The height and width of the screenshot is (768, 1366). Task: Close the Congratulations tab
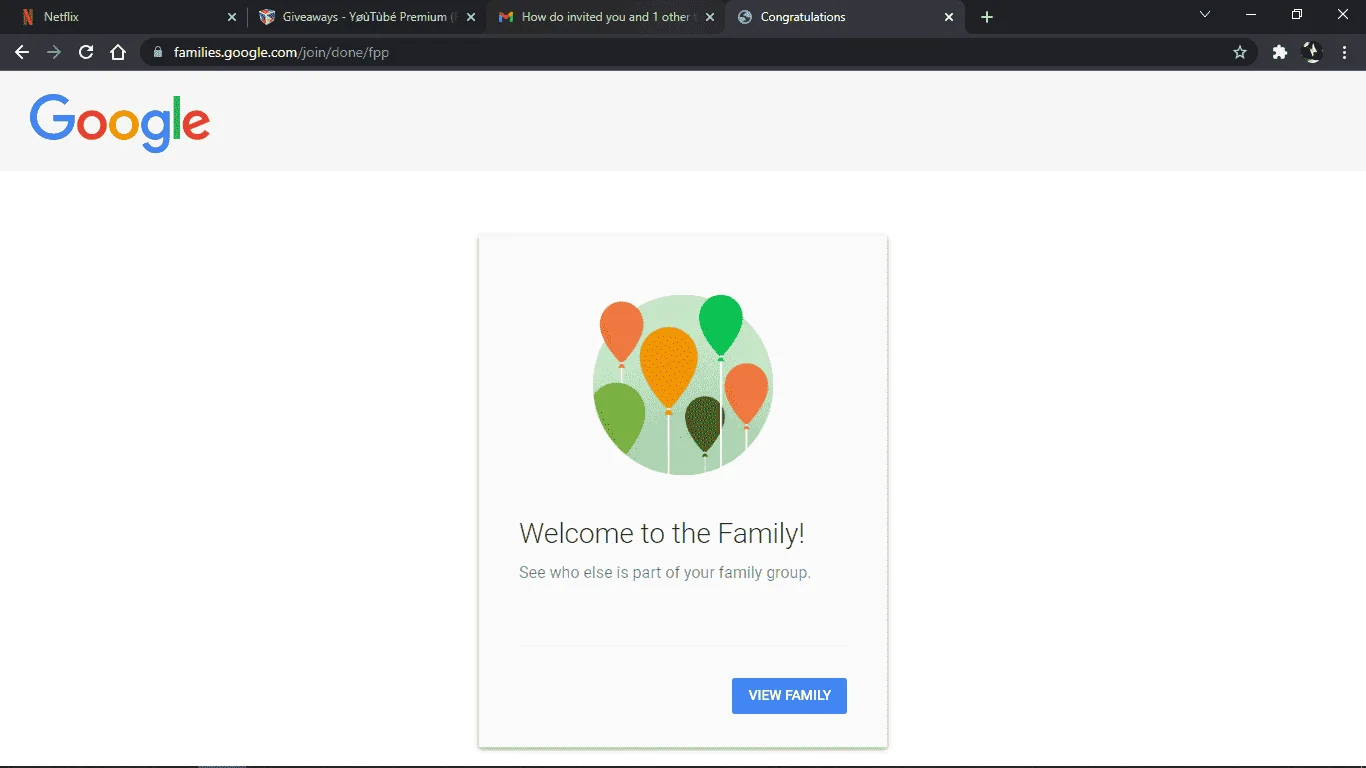click(949, 17)
